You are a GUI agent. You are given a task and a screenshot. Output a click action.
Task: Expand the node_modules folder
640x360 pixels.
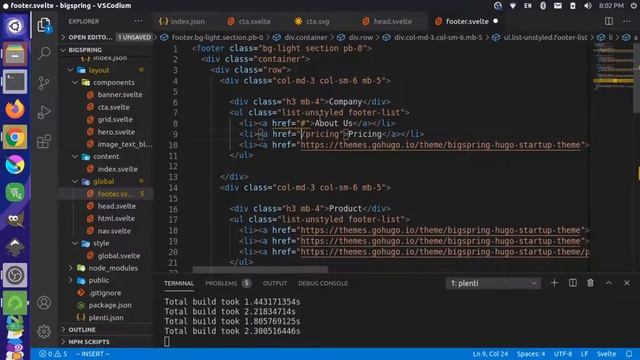click(106, 268)
